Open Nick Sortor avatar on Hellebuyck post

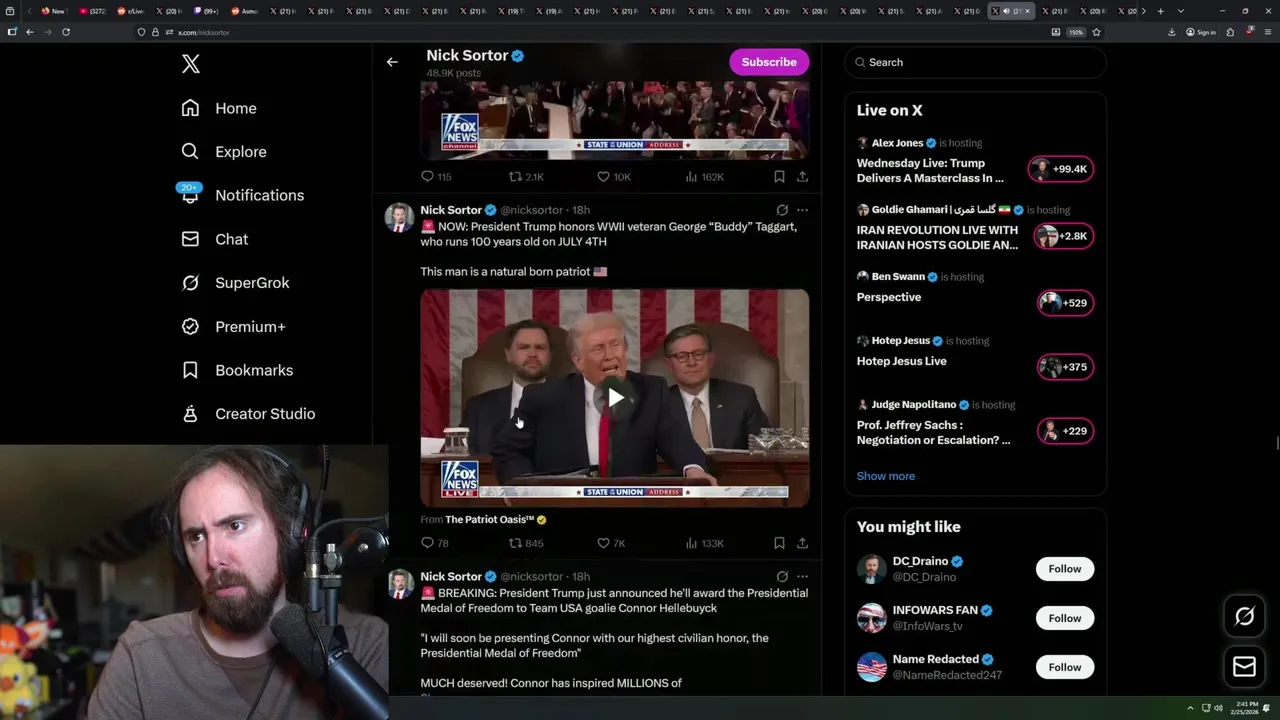click(x=399, y=584)
